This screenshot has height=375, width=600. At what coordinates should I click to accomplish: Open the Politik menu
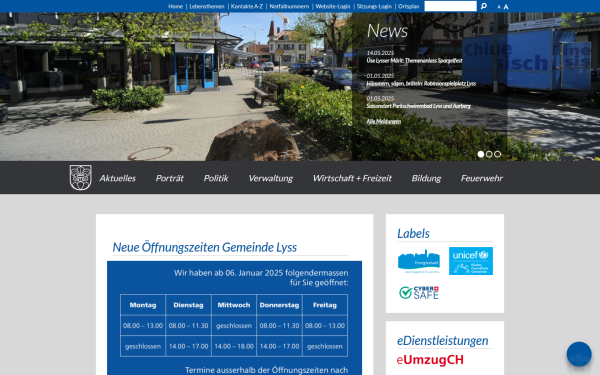point(216,178)
